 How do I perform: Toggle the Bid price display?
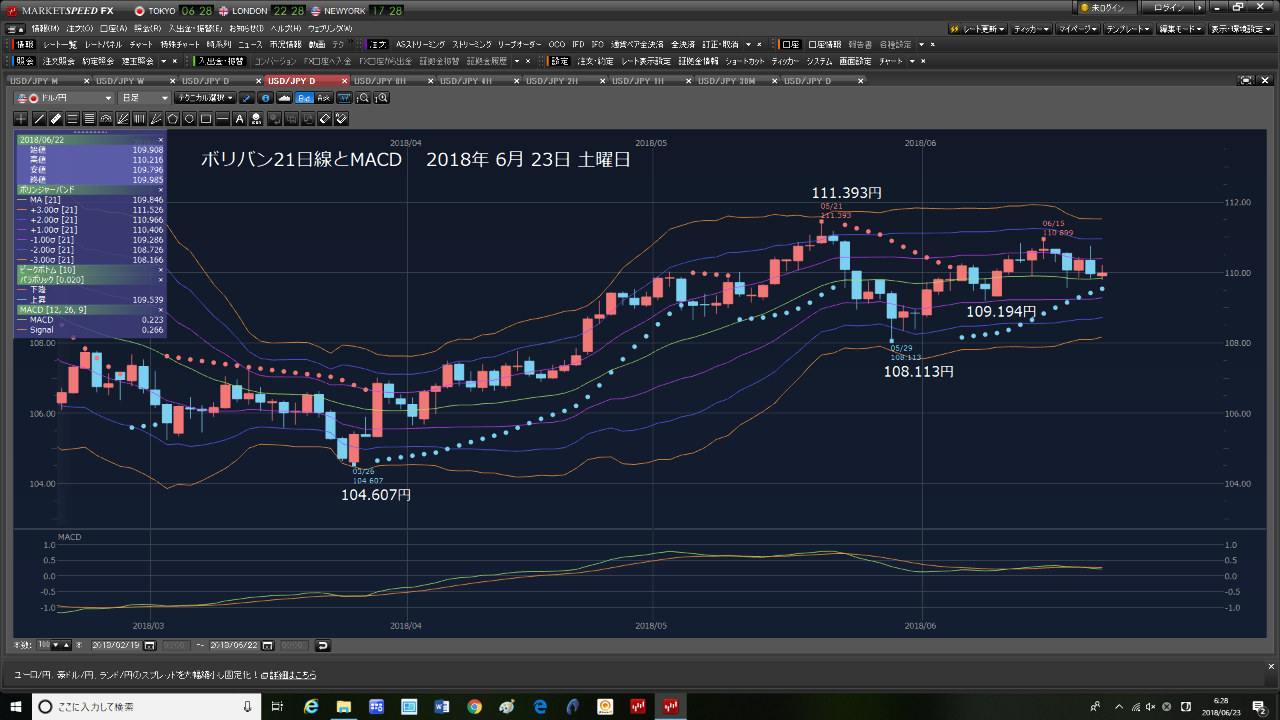[x=304, y=98]
